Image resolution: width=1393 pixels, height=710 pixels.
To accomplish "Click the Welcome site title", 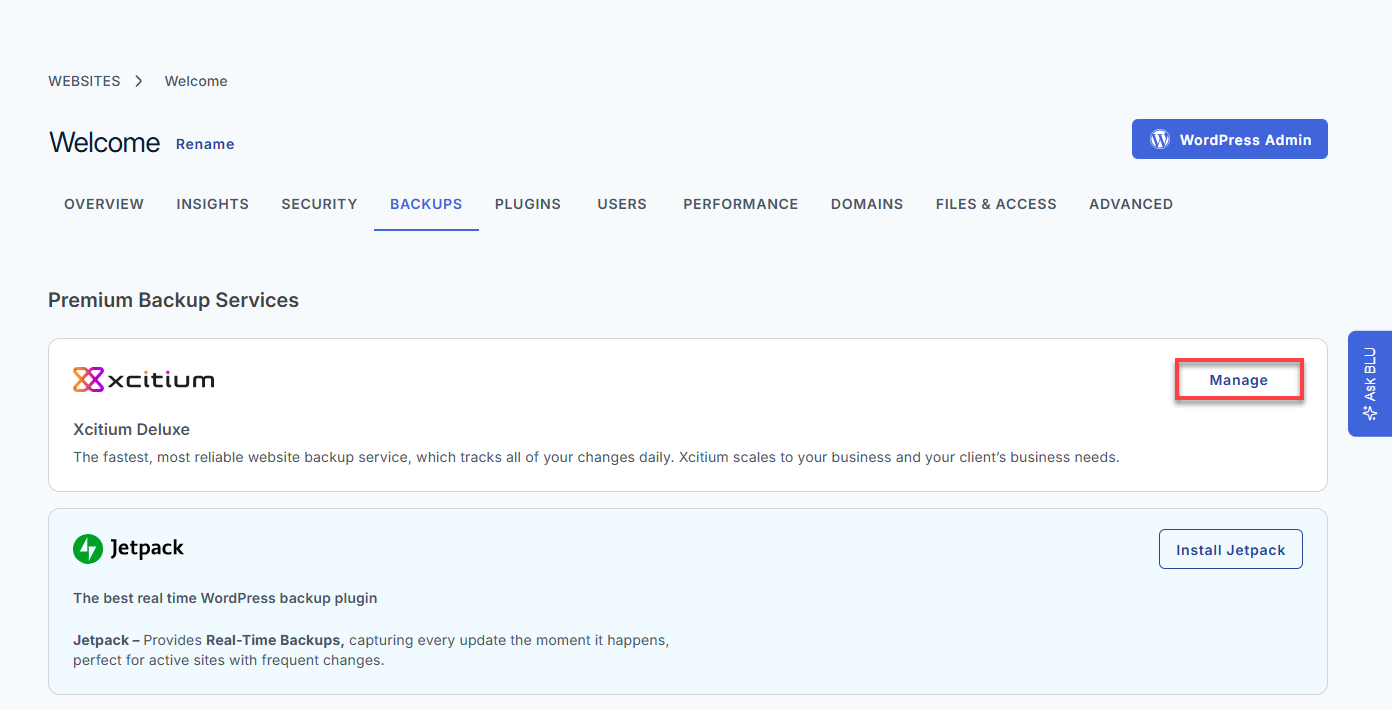I will (105, 142).
